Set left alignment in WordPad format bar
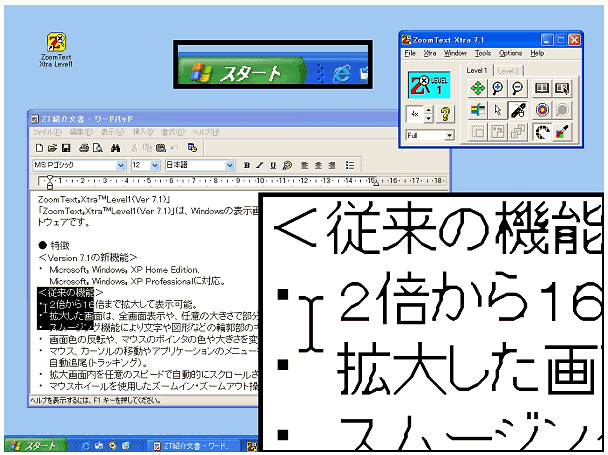The width and height of the screenshot is (608, 455). 305,166
